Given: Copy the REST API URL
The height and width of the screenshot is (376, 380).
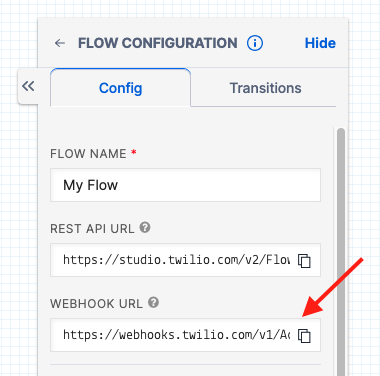Looking at the screenshot, I should [304, 261].
